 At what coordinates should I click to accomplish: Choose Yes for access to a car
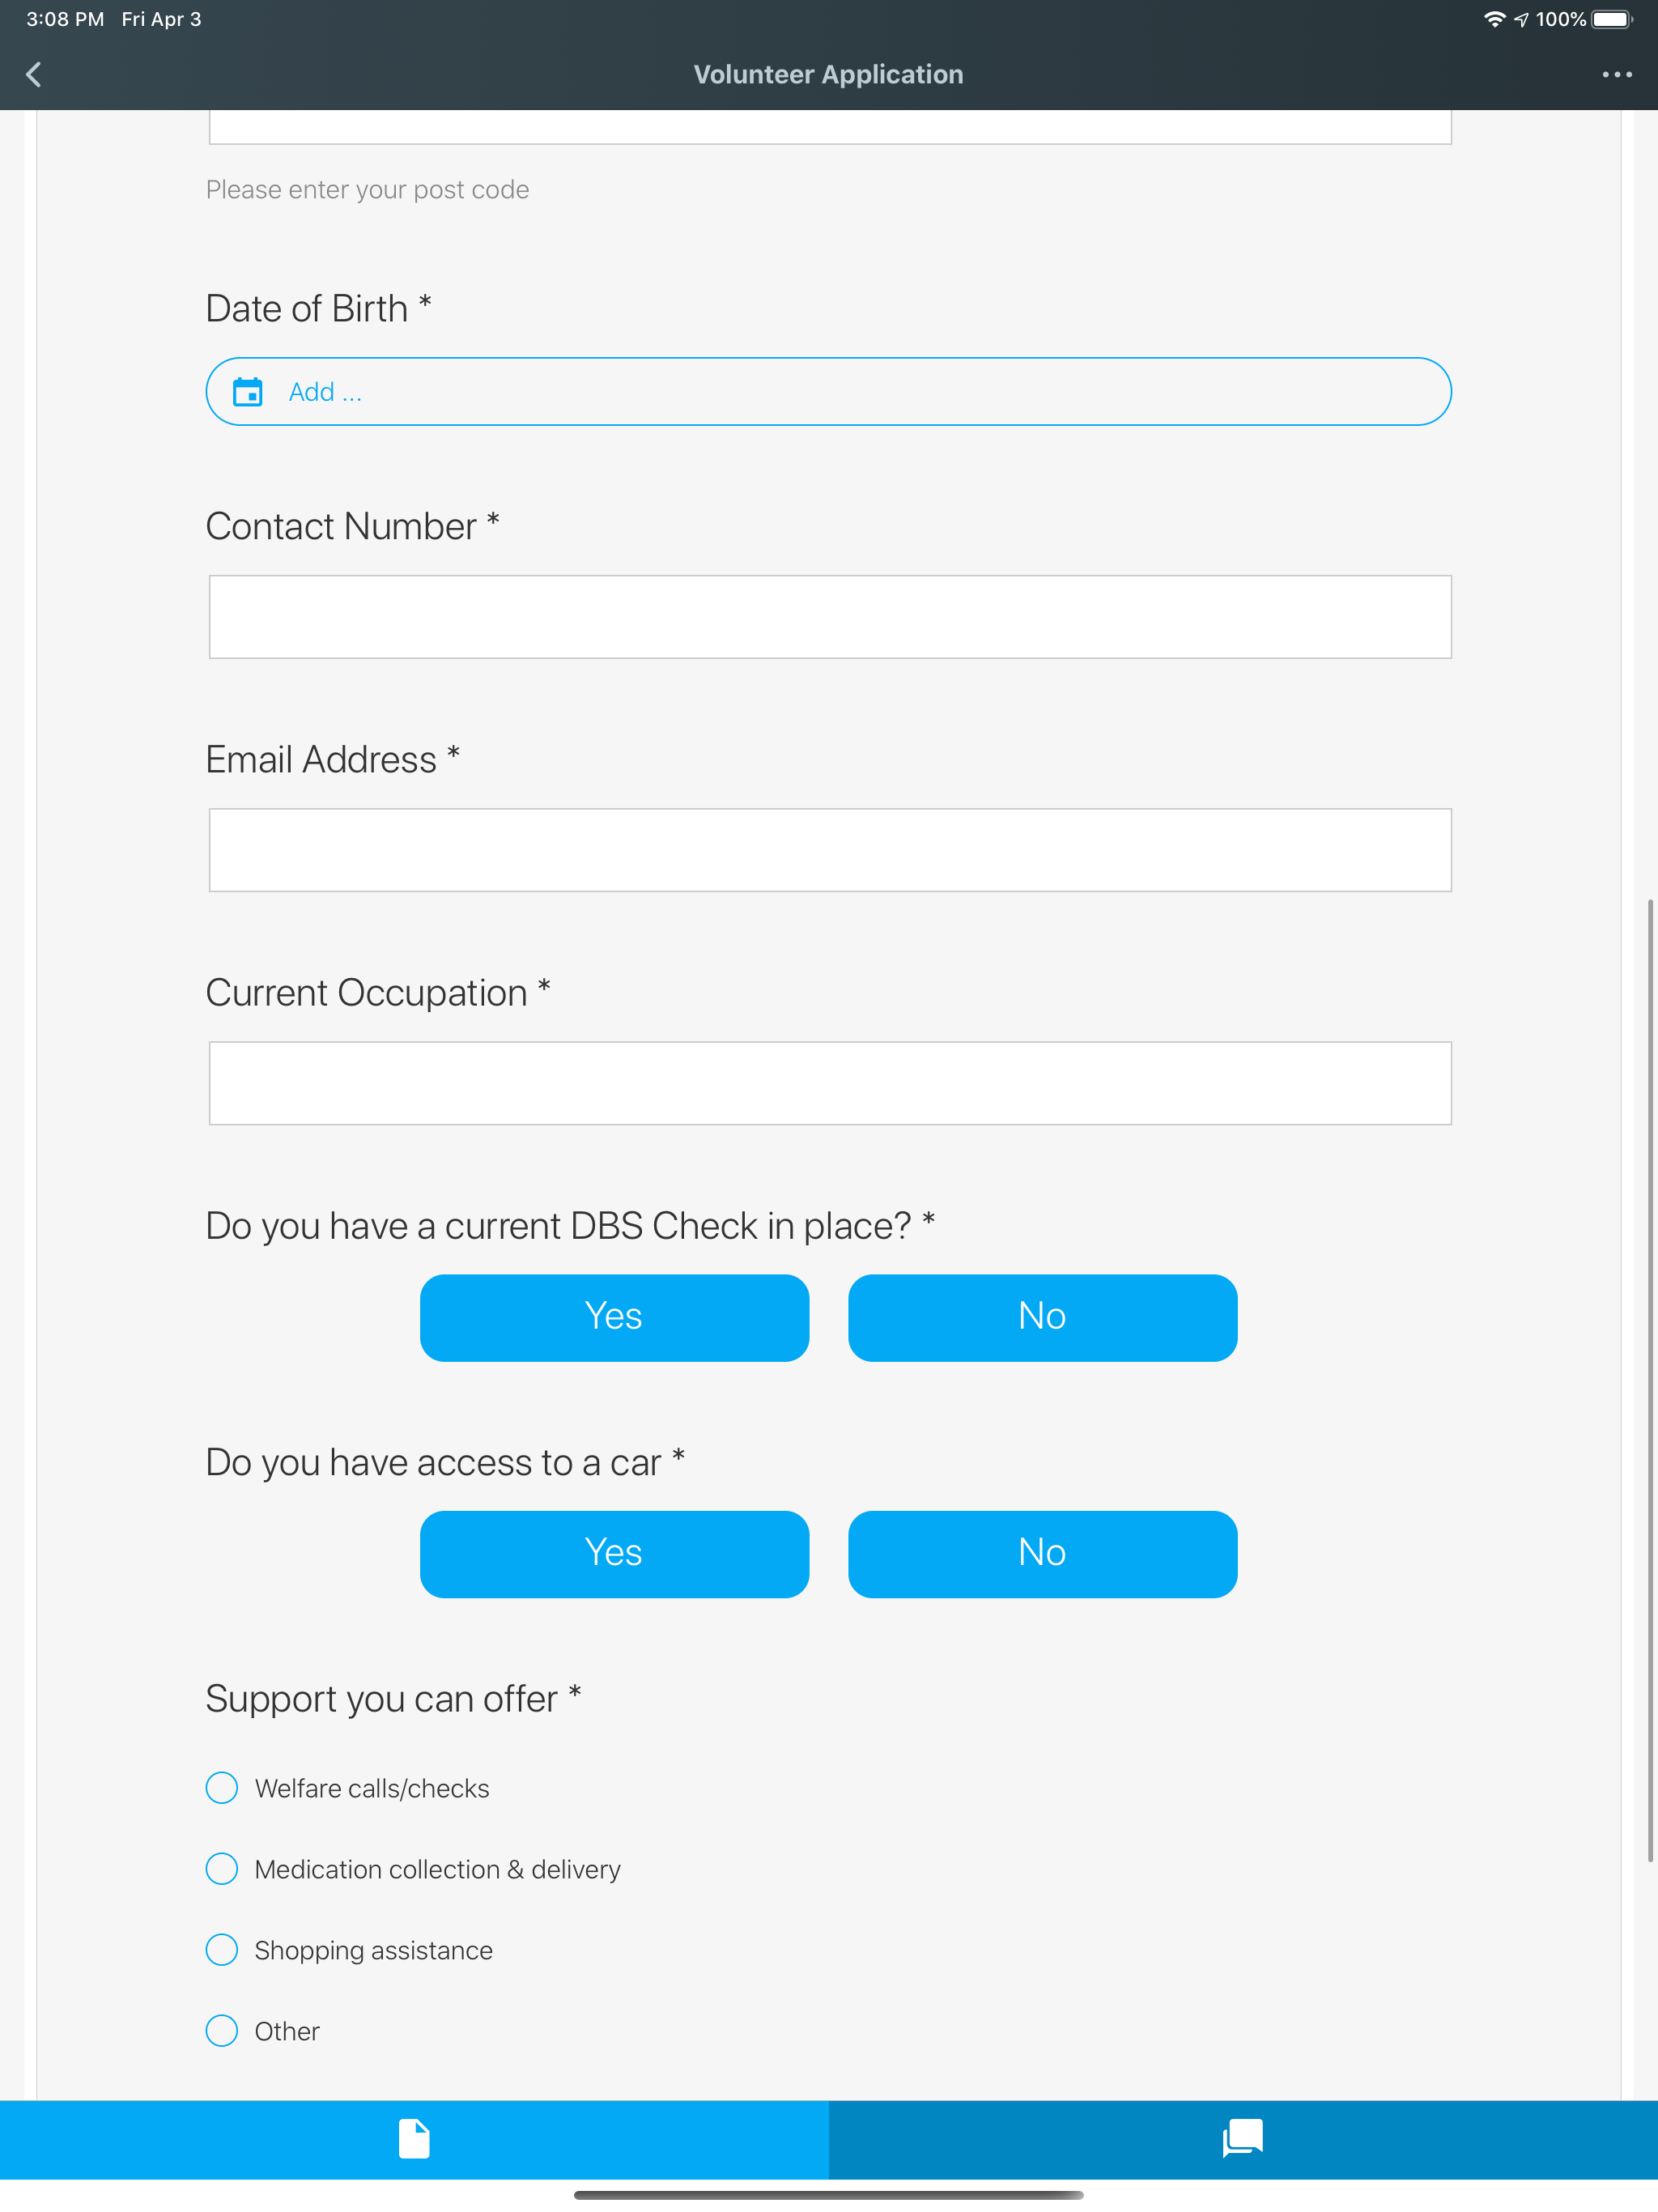click(614, 1554)
